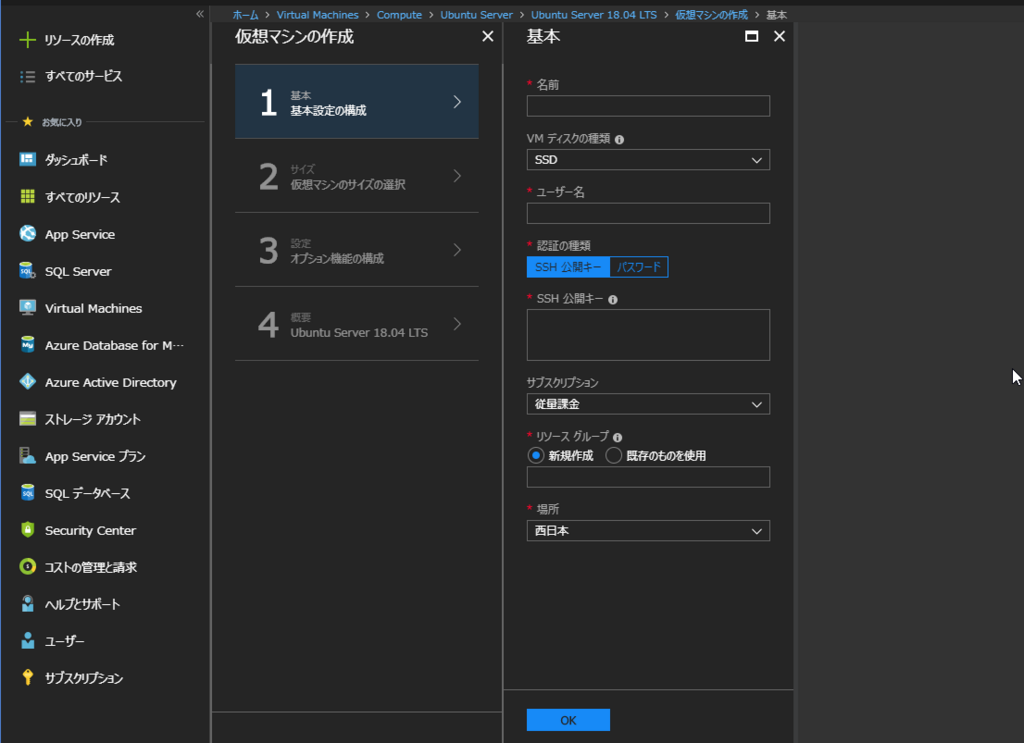Open Azure Database for MySQL icon
1024x743 pixels.
click(27, 345)
